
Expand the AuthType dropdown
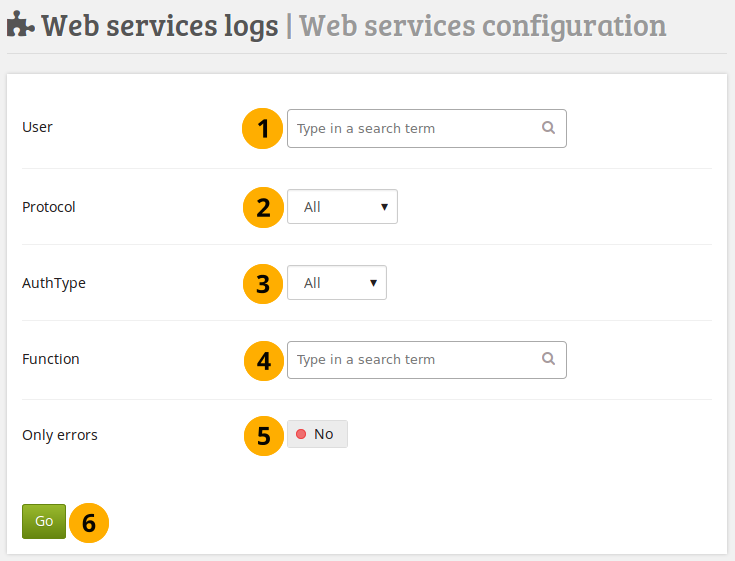(x=336, y=283)
